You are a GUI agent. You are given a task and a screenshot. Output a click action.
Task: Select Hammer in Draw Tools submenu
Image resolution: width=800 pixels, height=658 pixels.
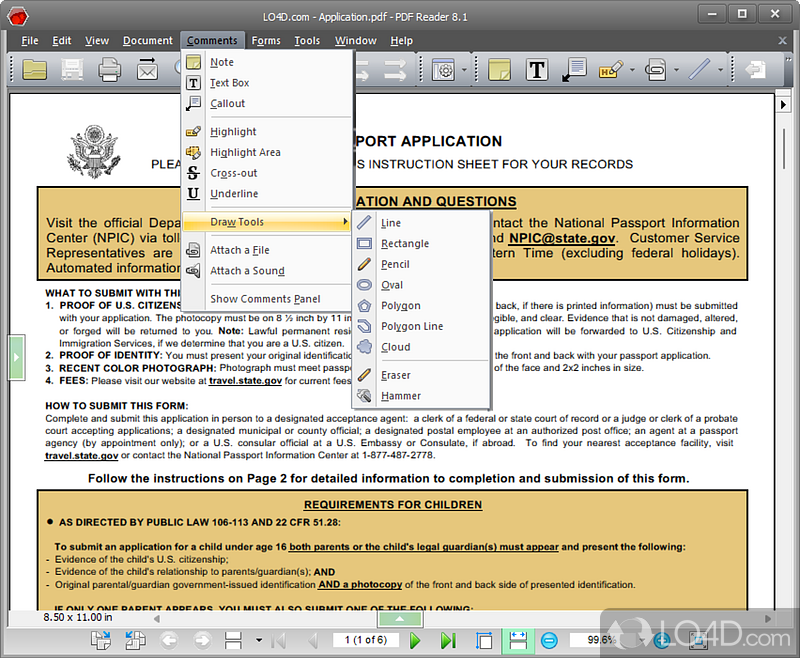(421, 396)
